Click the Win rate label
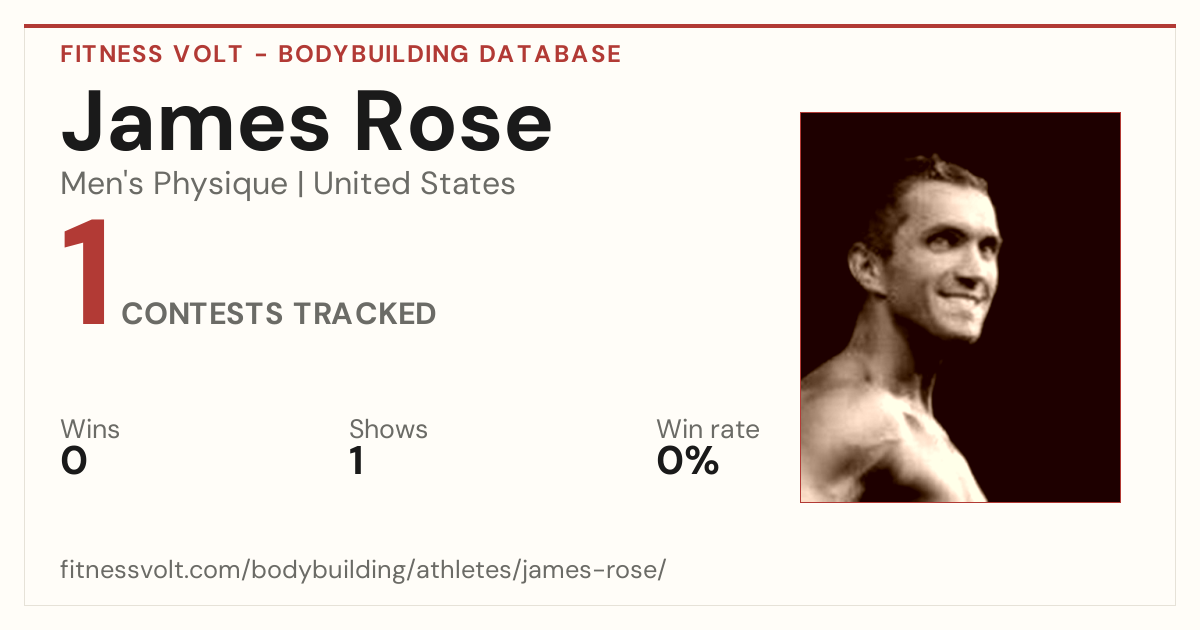Screen dimensions: 1200x630 (x=708, y=430)
